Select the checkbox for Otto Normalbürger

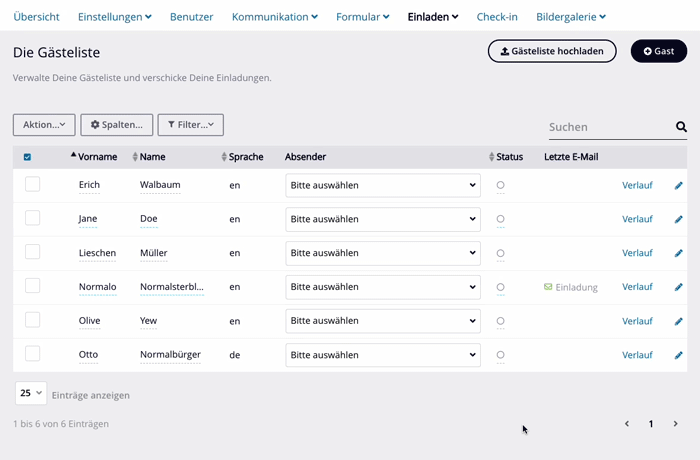[x=33, y=354]
